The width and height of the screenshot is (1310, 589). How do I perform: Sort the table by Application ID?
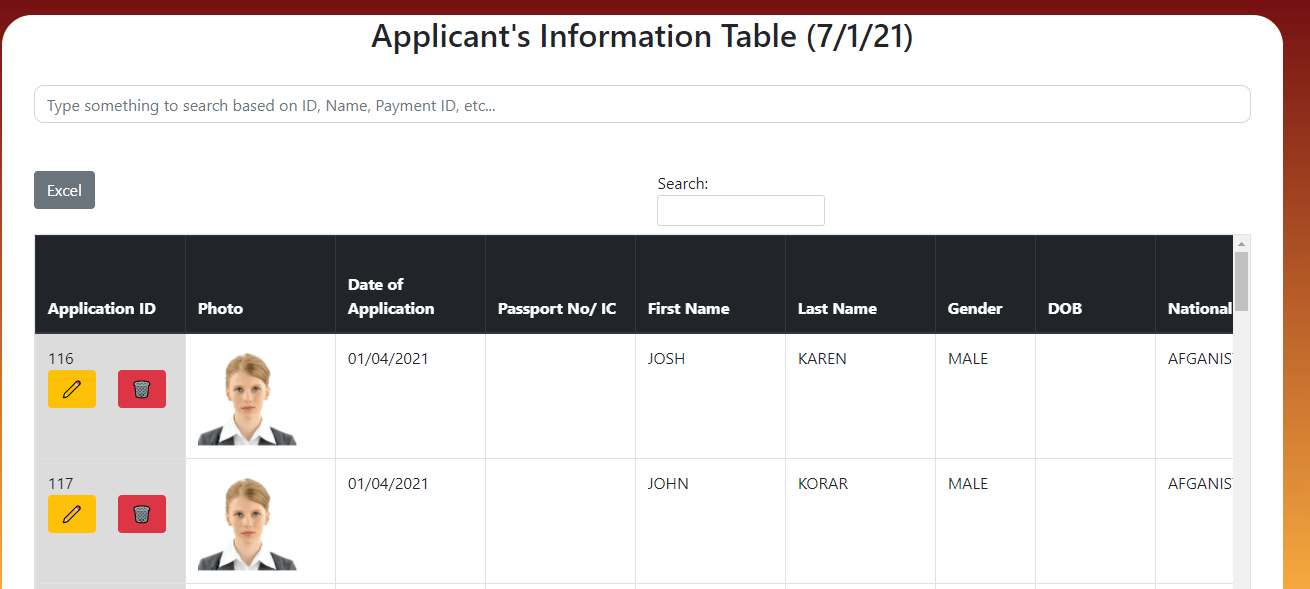(100, 308)
